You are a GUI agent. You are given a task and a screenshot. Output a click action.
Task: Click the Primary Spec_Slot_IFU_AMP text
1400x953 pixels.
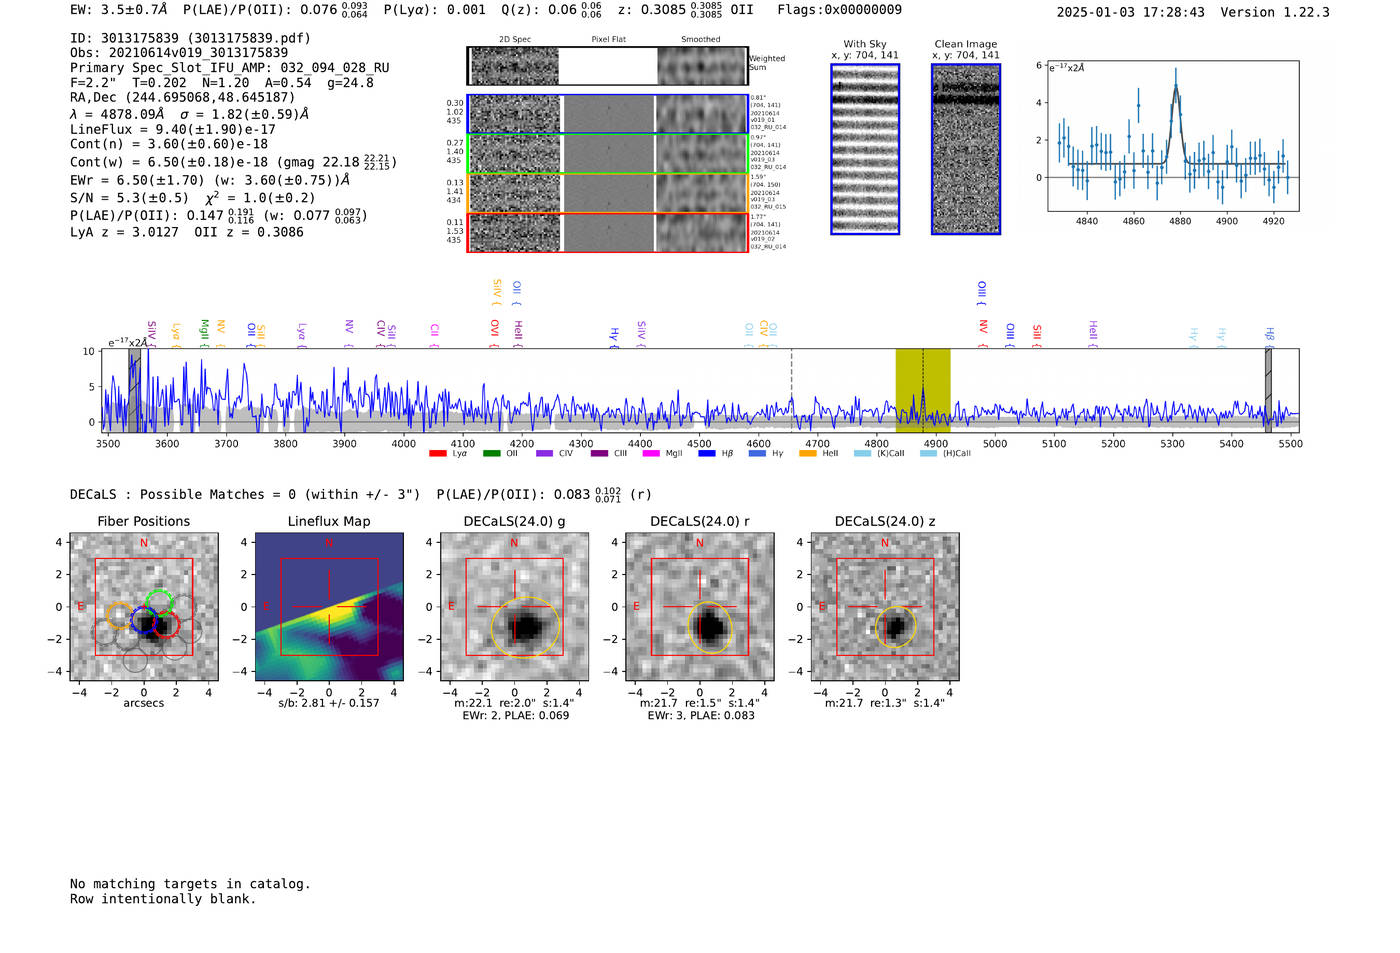(x=230, y=68)
